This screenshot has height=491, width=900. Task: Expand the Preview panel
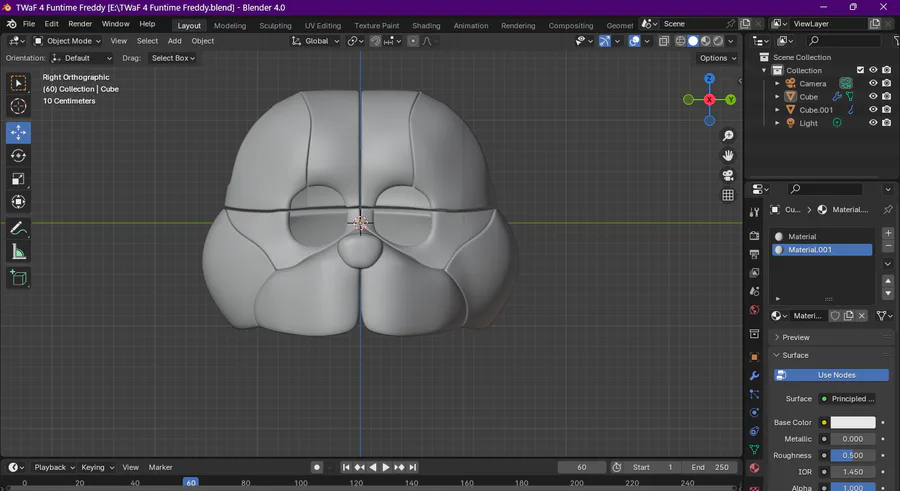(796, 337)
